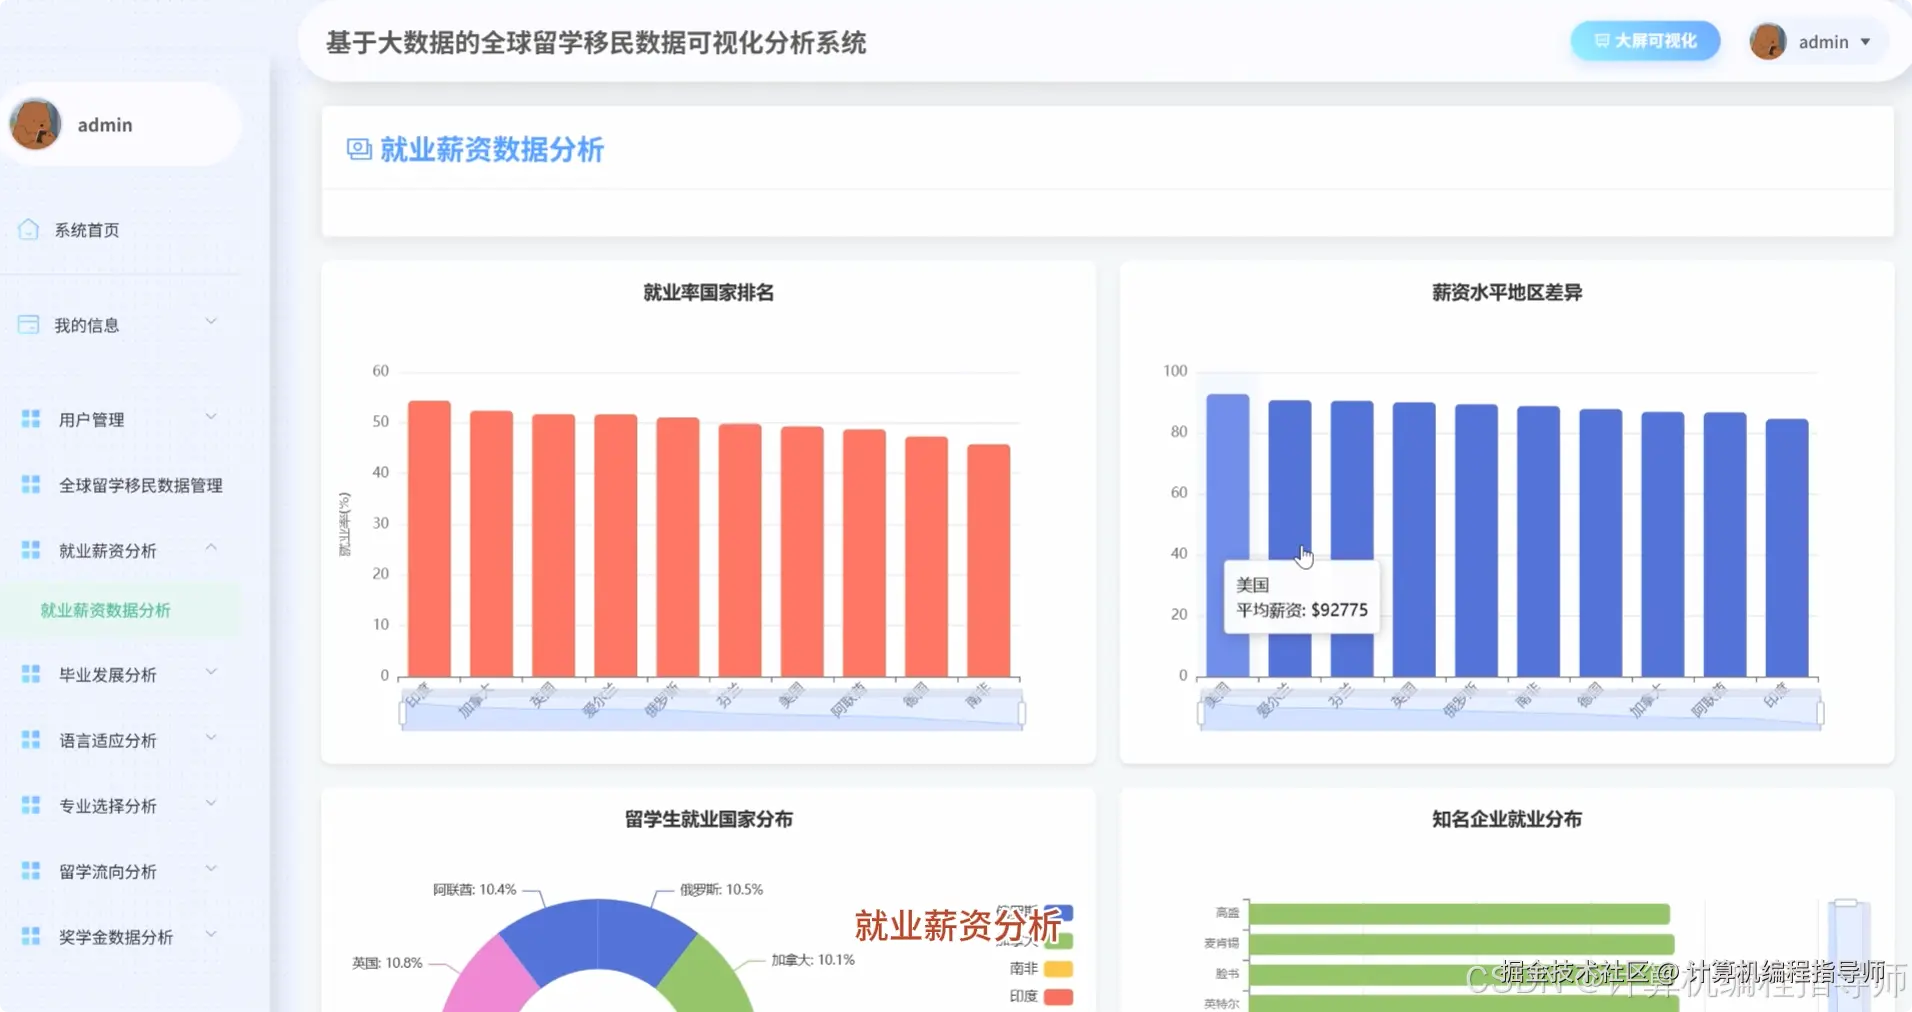Image resolution: width=1912 pixels, height=1012 pixels.
Task: Collapse the 就业薪资分析 section
Action: click(x=105, y=549)
